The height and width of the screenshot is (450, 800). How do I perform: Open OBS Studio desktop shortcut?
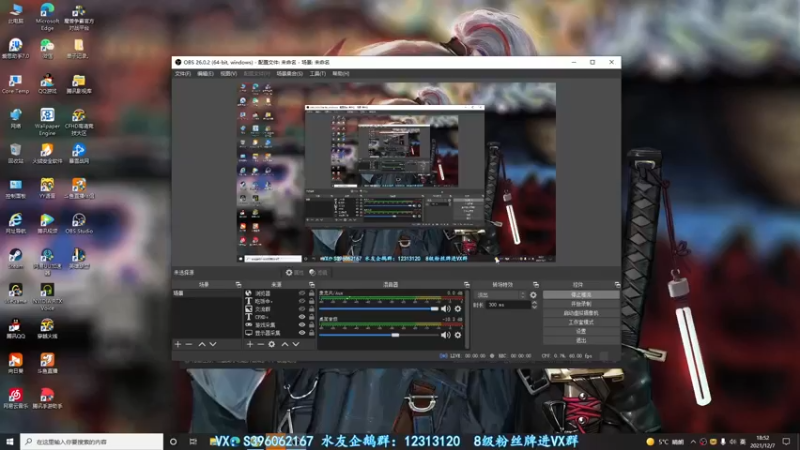[79, 223]
